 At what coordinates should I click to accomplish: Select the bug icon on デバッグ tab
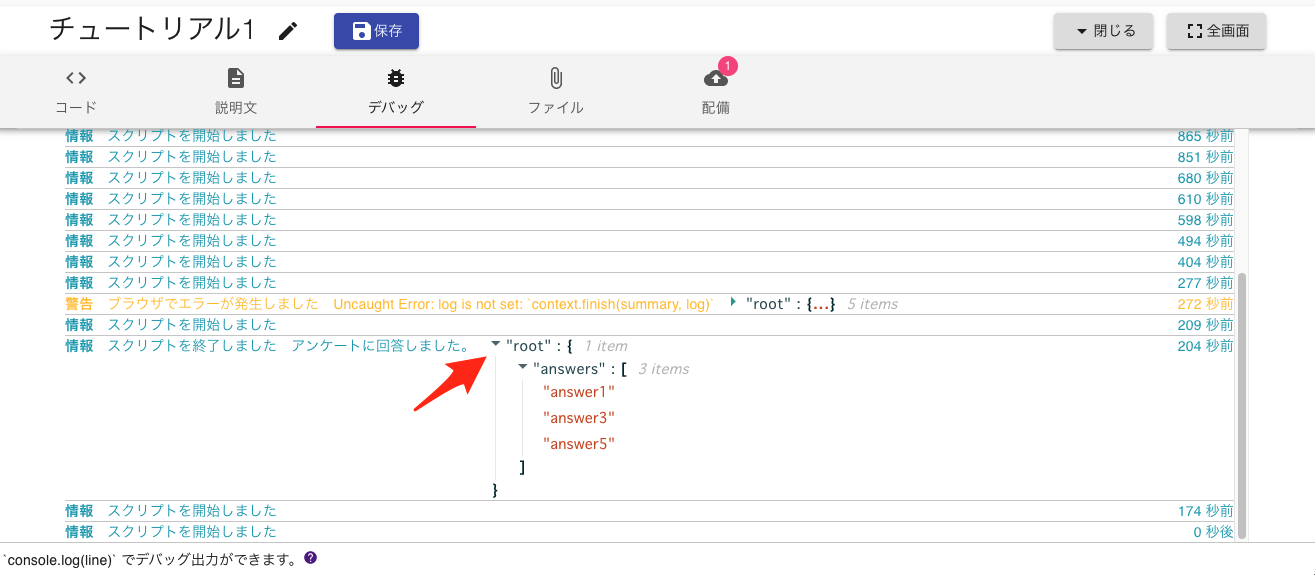click(396, 78)
